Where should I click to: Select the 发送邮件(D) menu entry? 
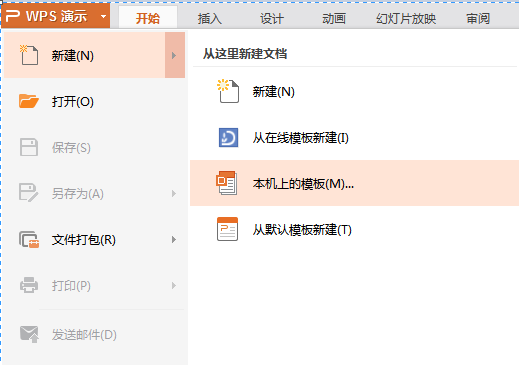click(95, 335)
